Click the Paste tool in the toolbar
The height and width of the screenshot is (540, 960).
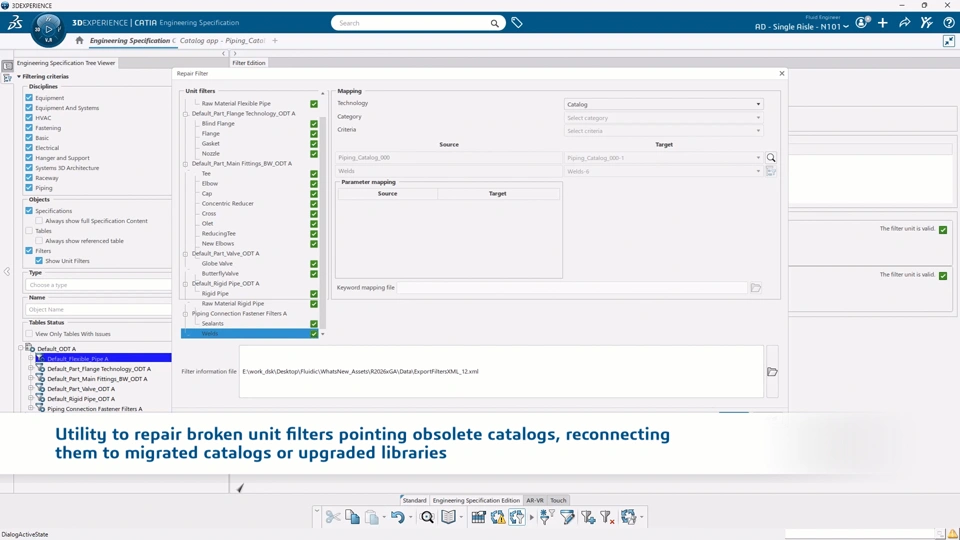point(372,517)
